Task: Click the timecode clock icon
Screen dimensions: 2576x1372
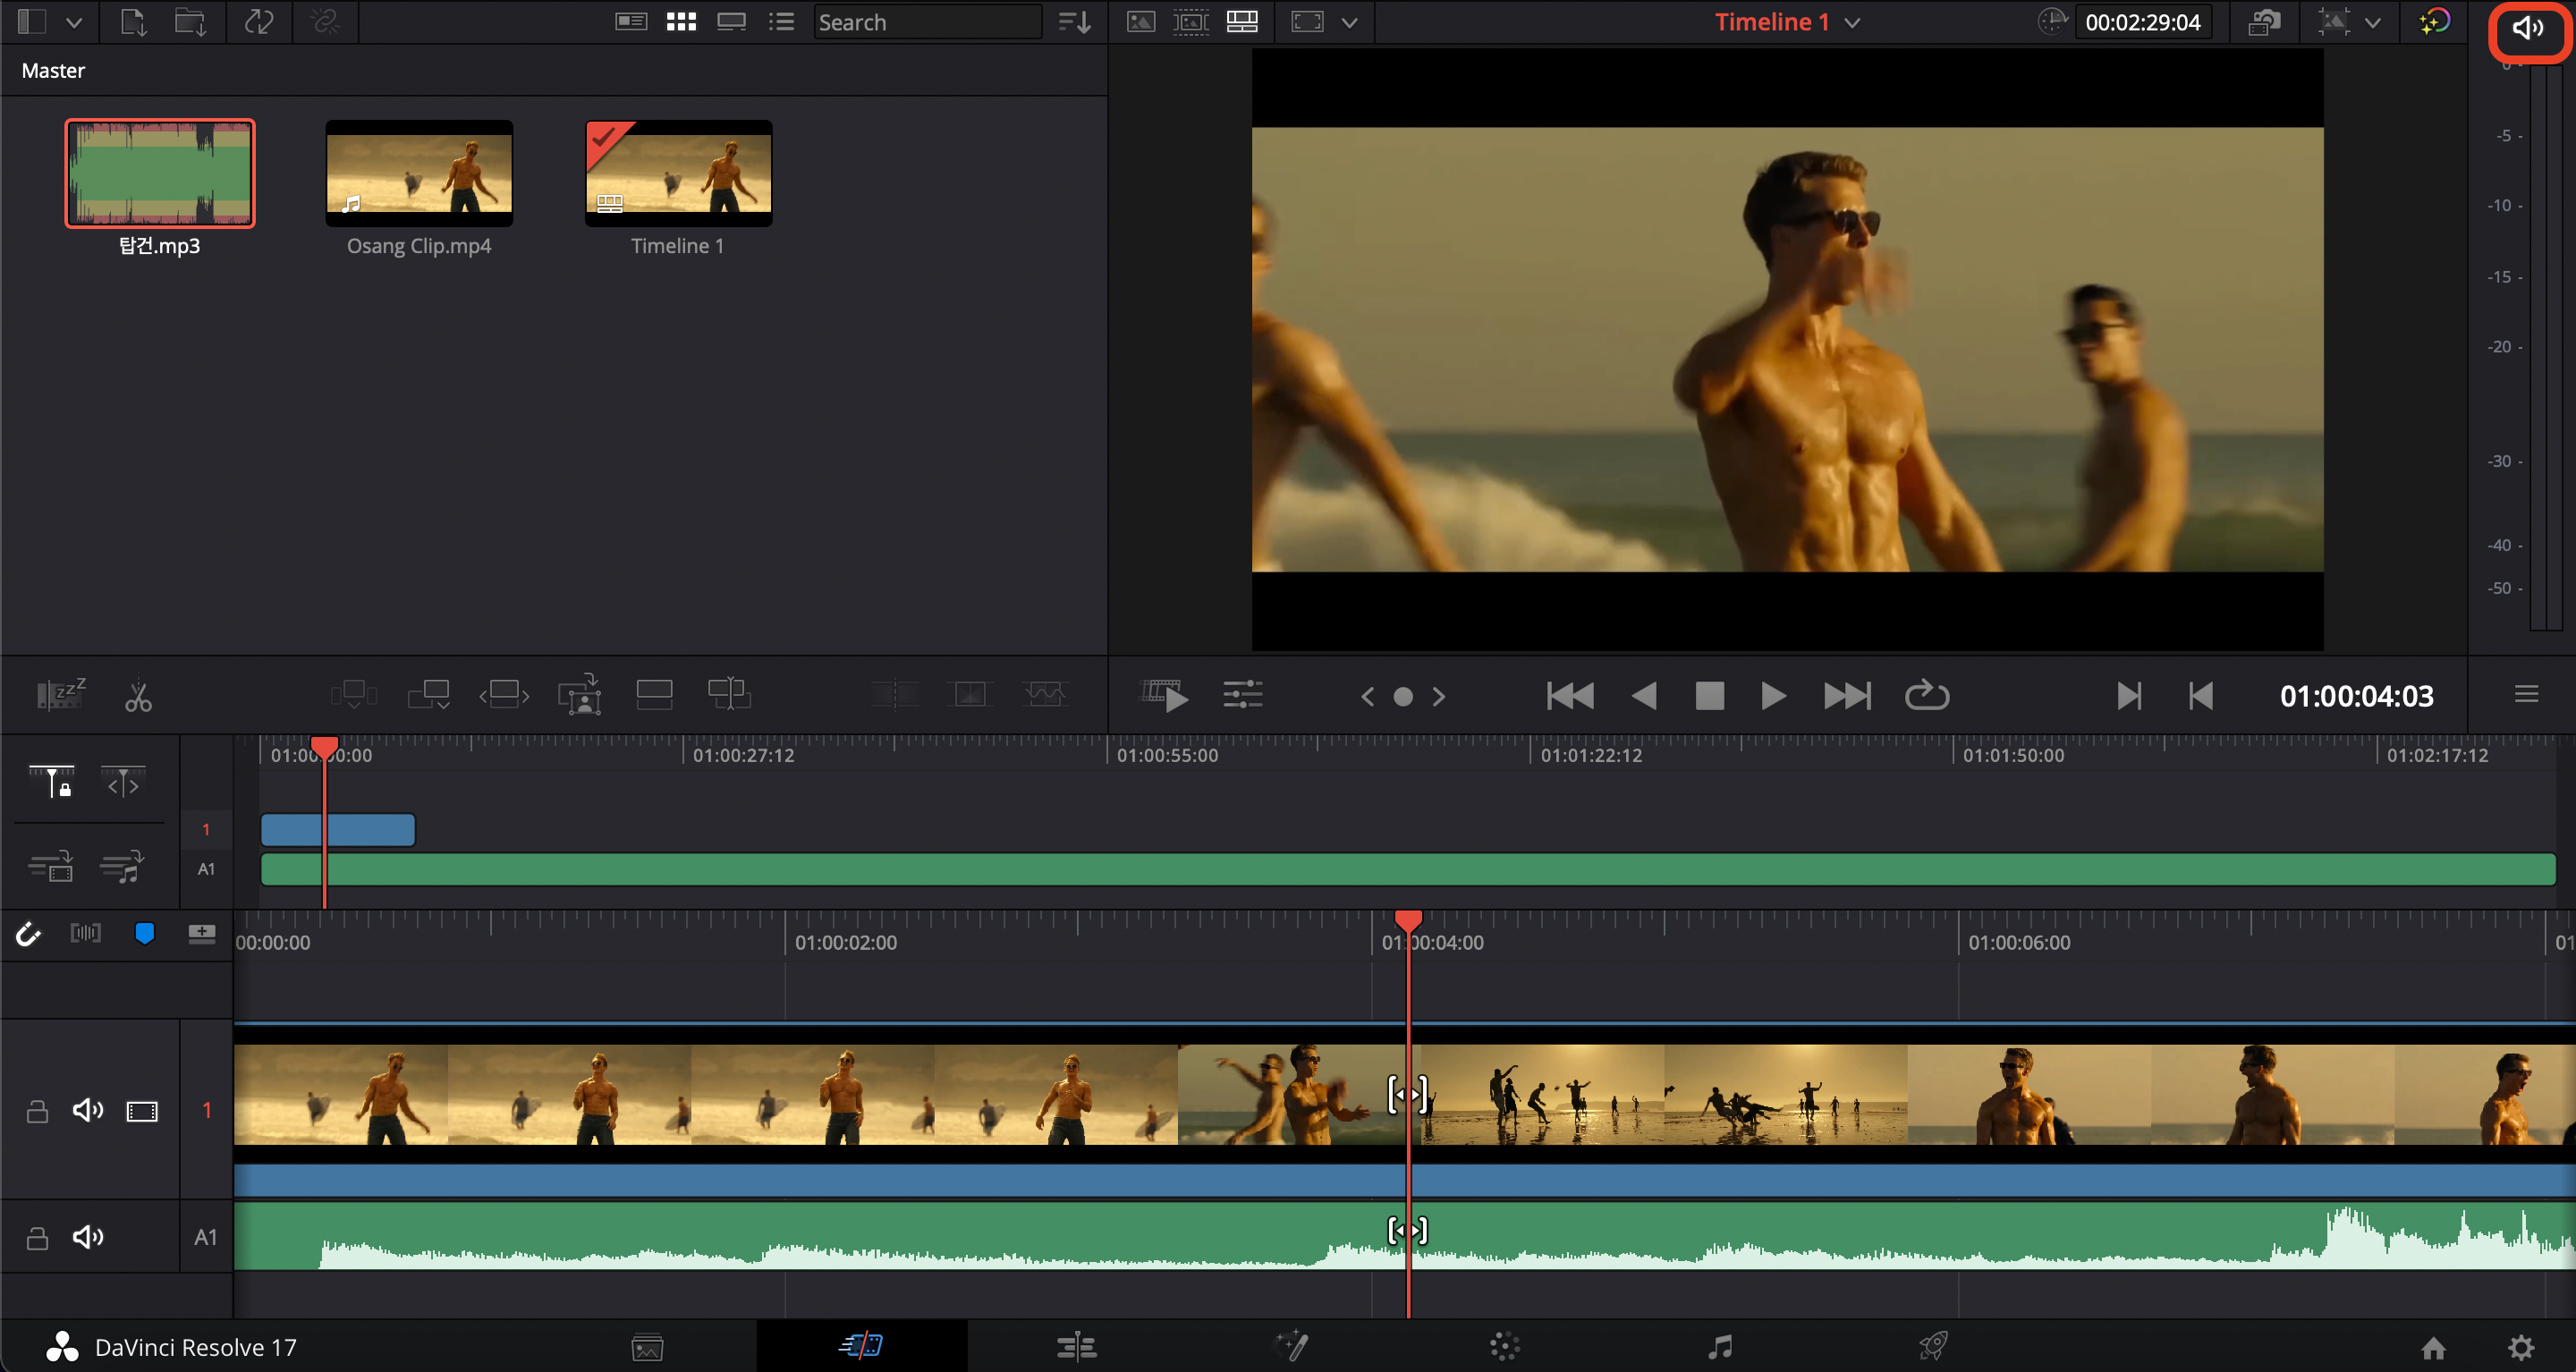Action: [2052, 22]
